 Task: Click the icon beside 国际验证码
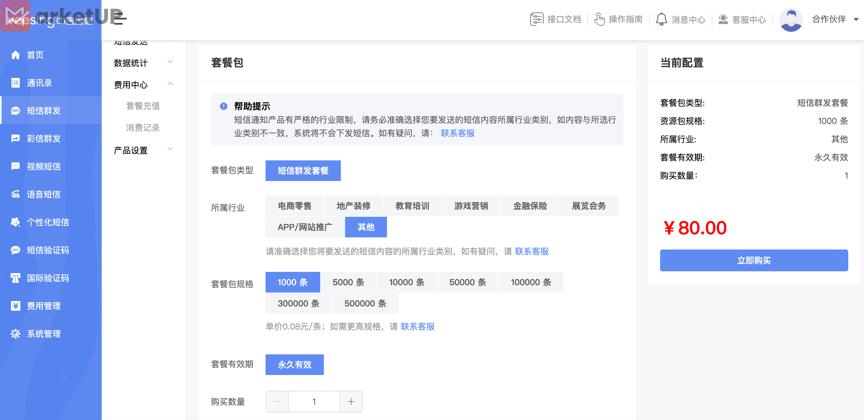click(x=15, y=278)
